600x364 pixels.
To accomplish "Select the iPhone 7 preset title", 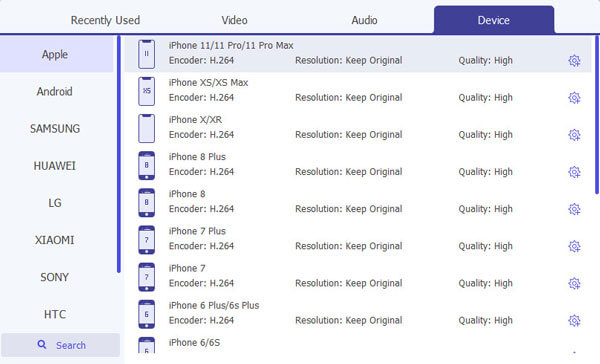I will coord(187,268).
